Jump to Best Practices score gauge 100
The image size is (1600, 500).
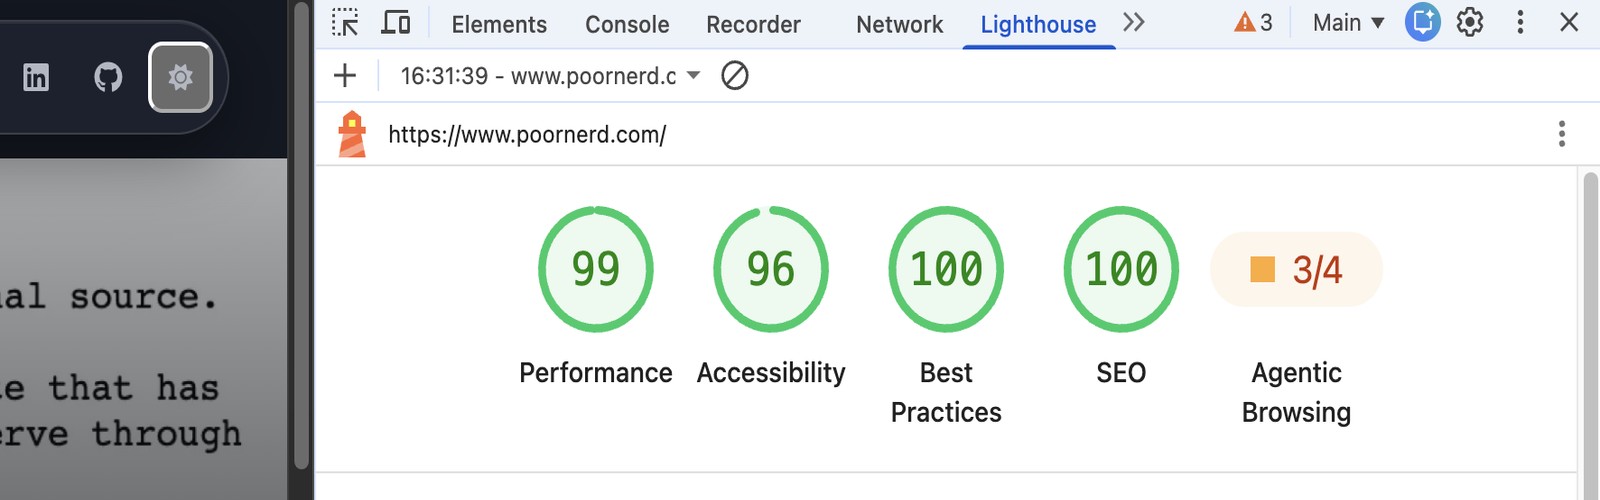click(x=946, y=269)
